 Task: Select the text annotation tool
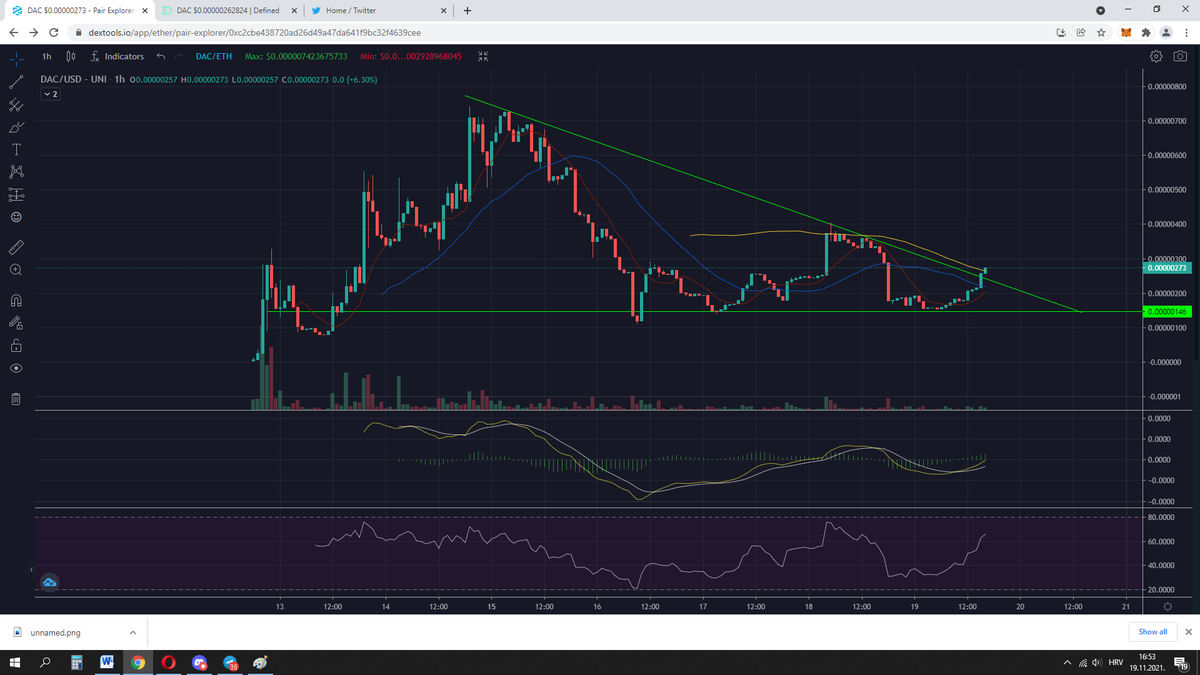pyautogui.click(x=16, y=149)
